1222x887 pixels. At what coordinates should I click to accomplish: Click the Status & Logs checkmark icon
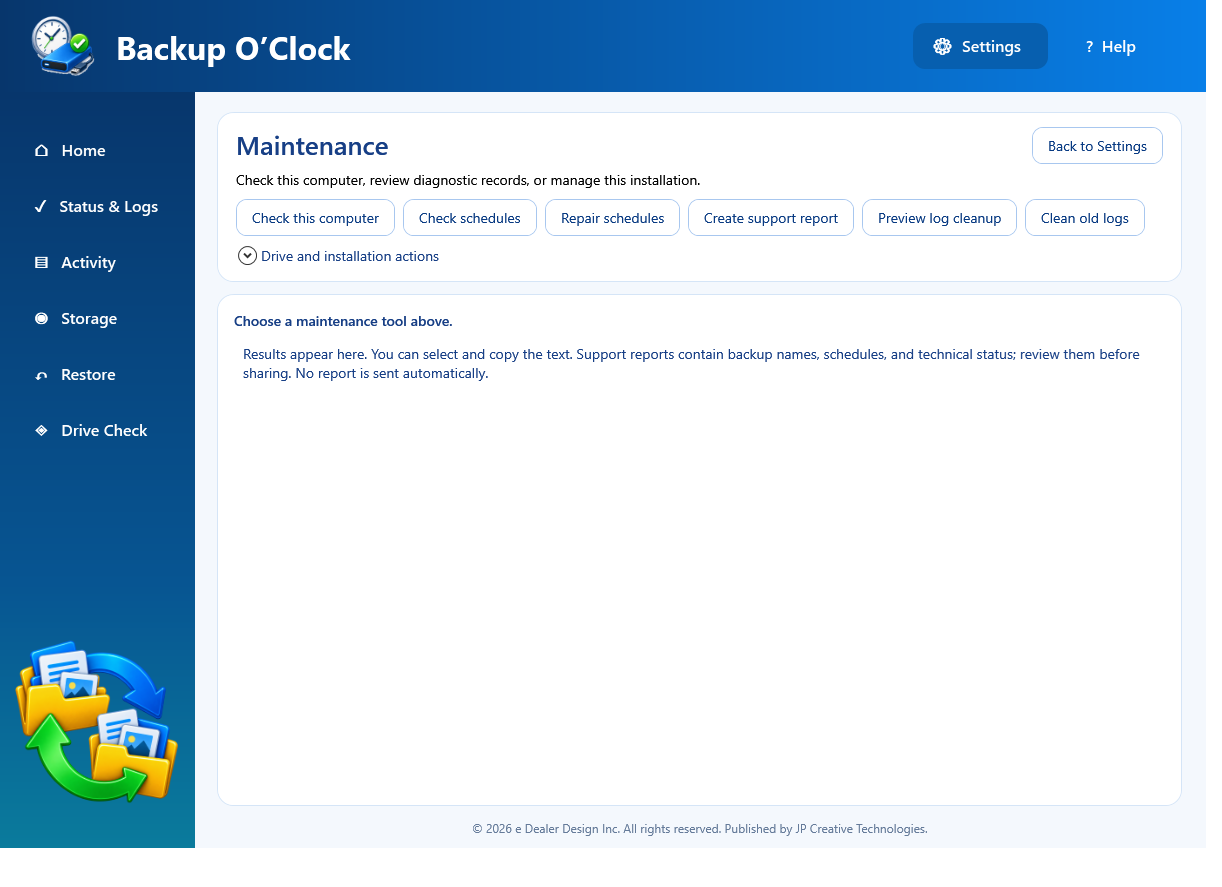40,207
